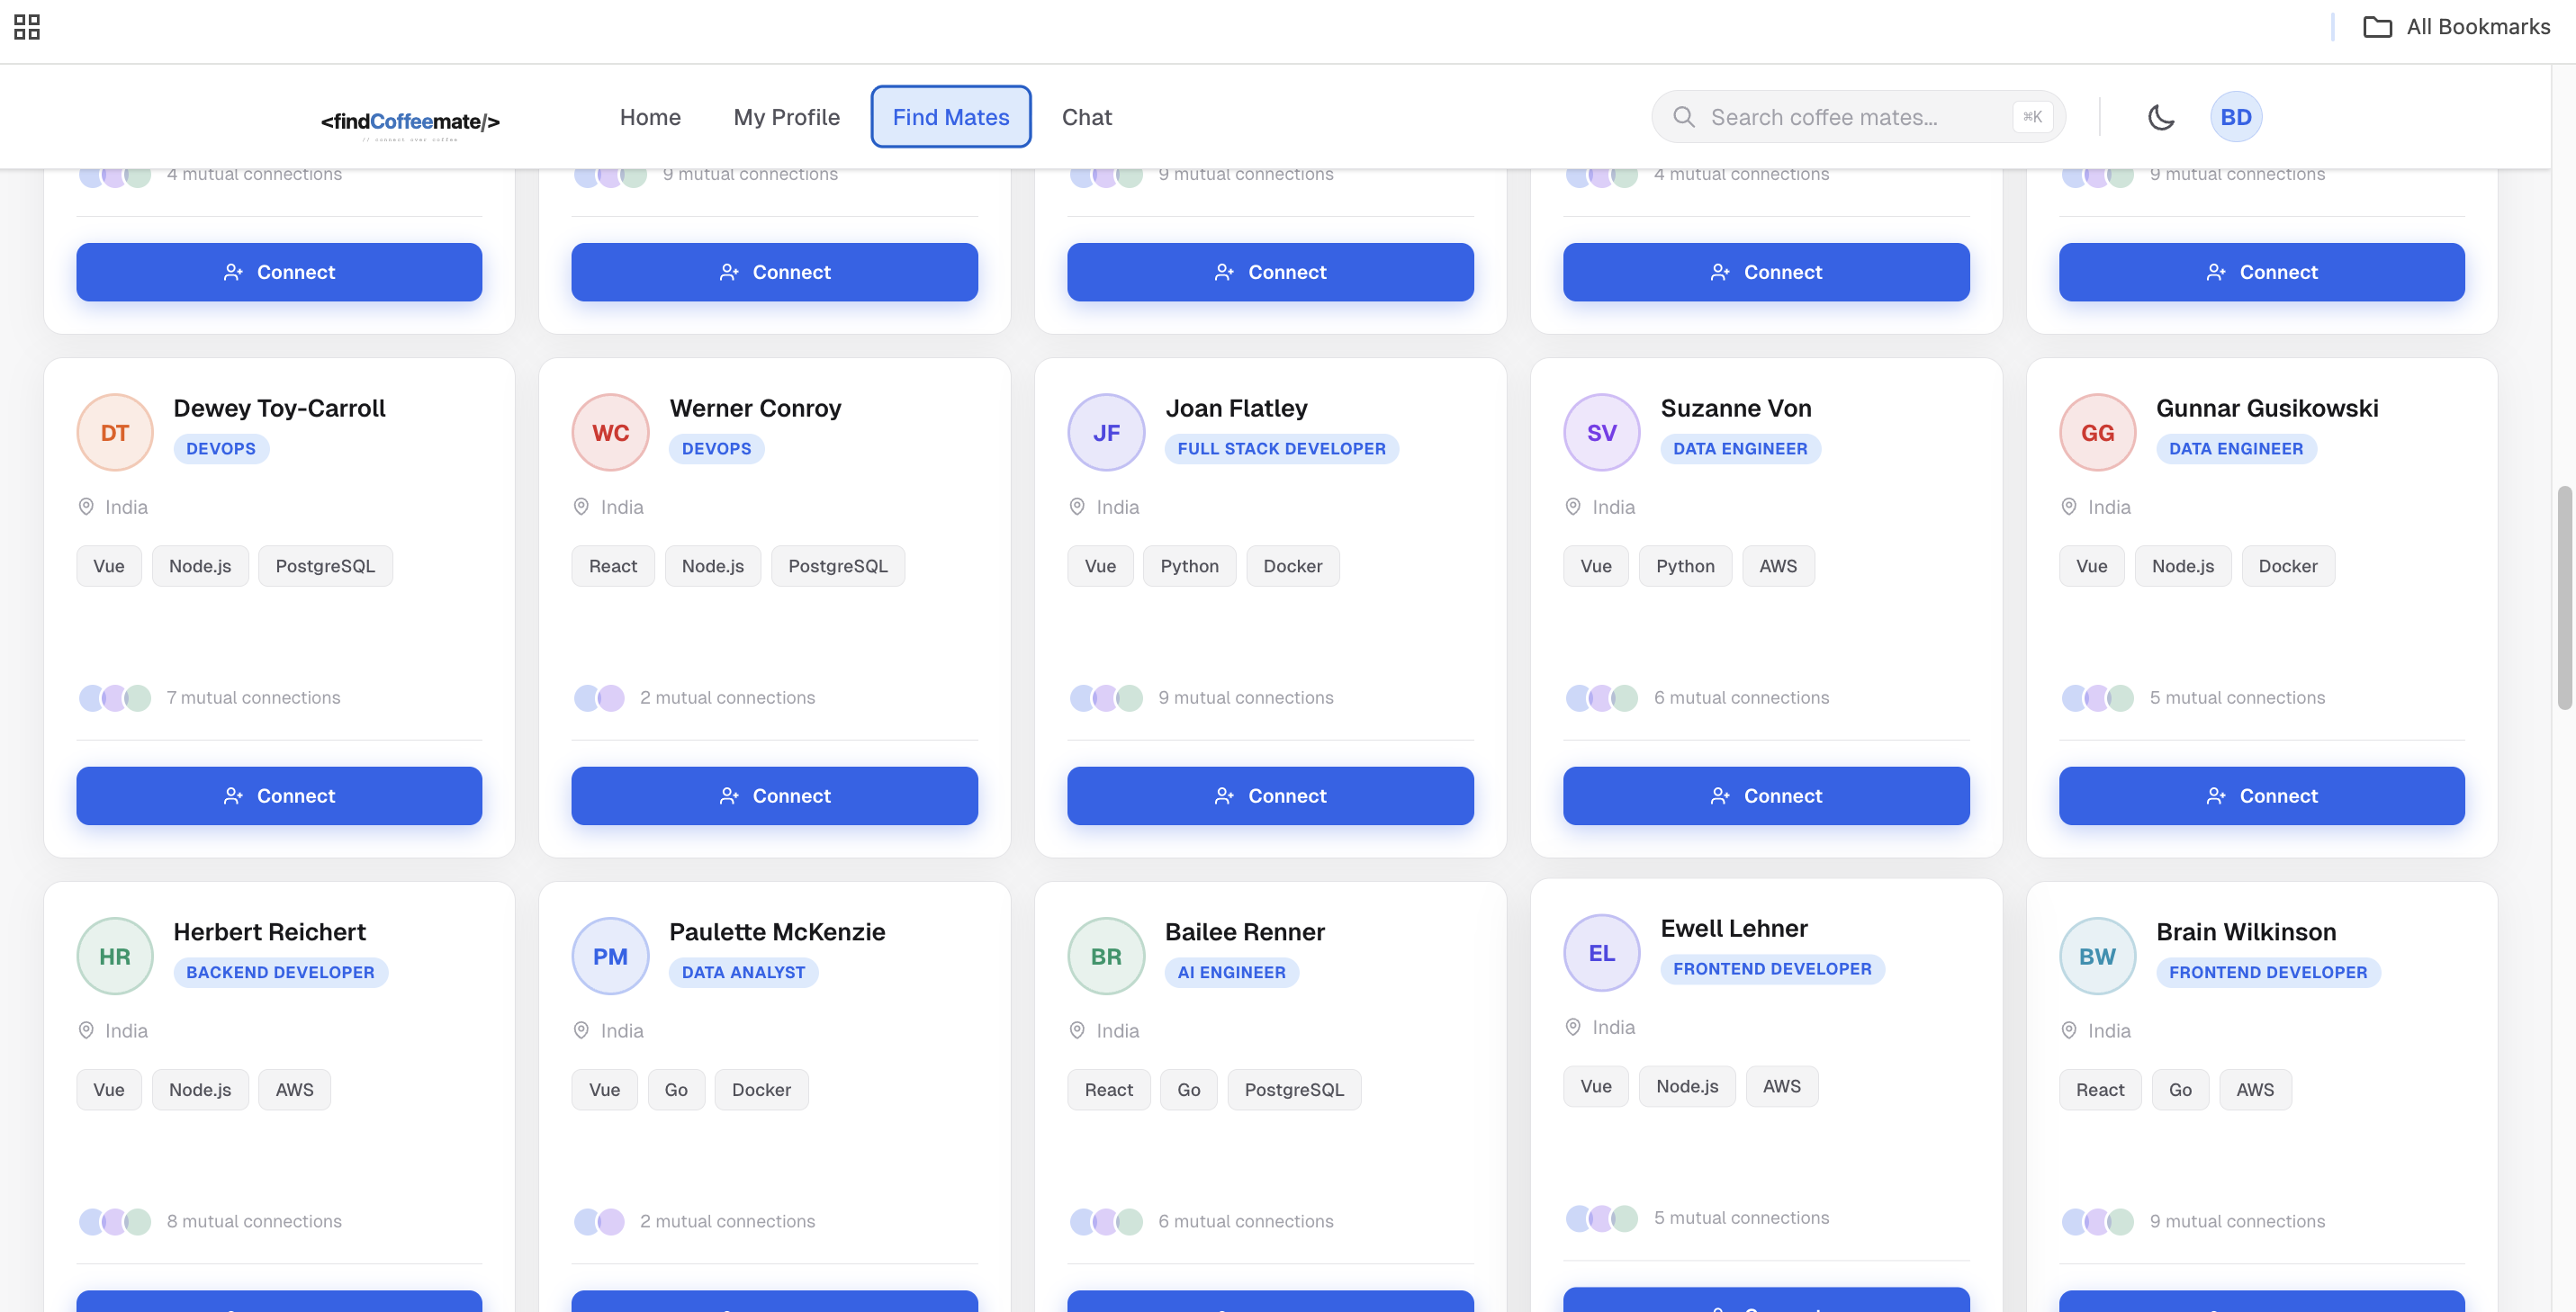Click the BACKEND DEVELOPER badge

[280, 972]
